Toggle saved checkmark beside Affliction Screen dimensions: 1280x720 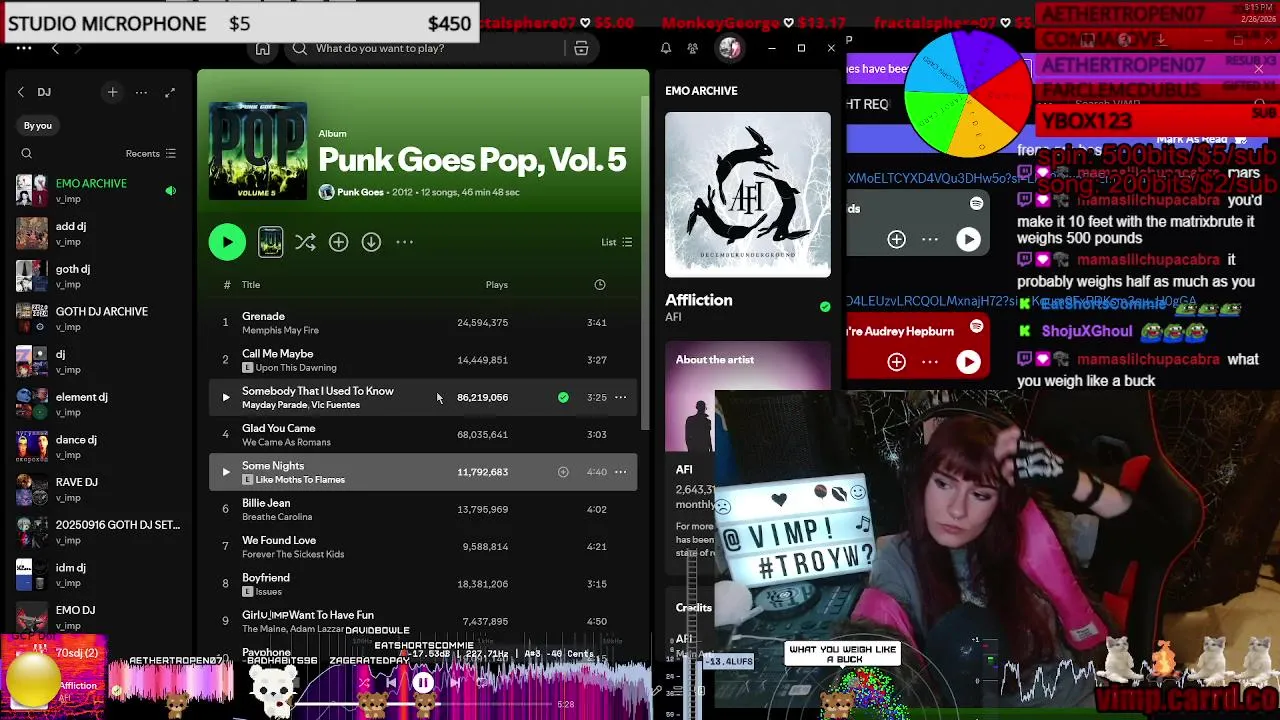(x=825, y=307)
